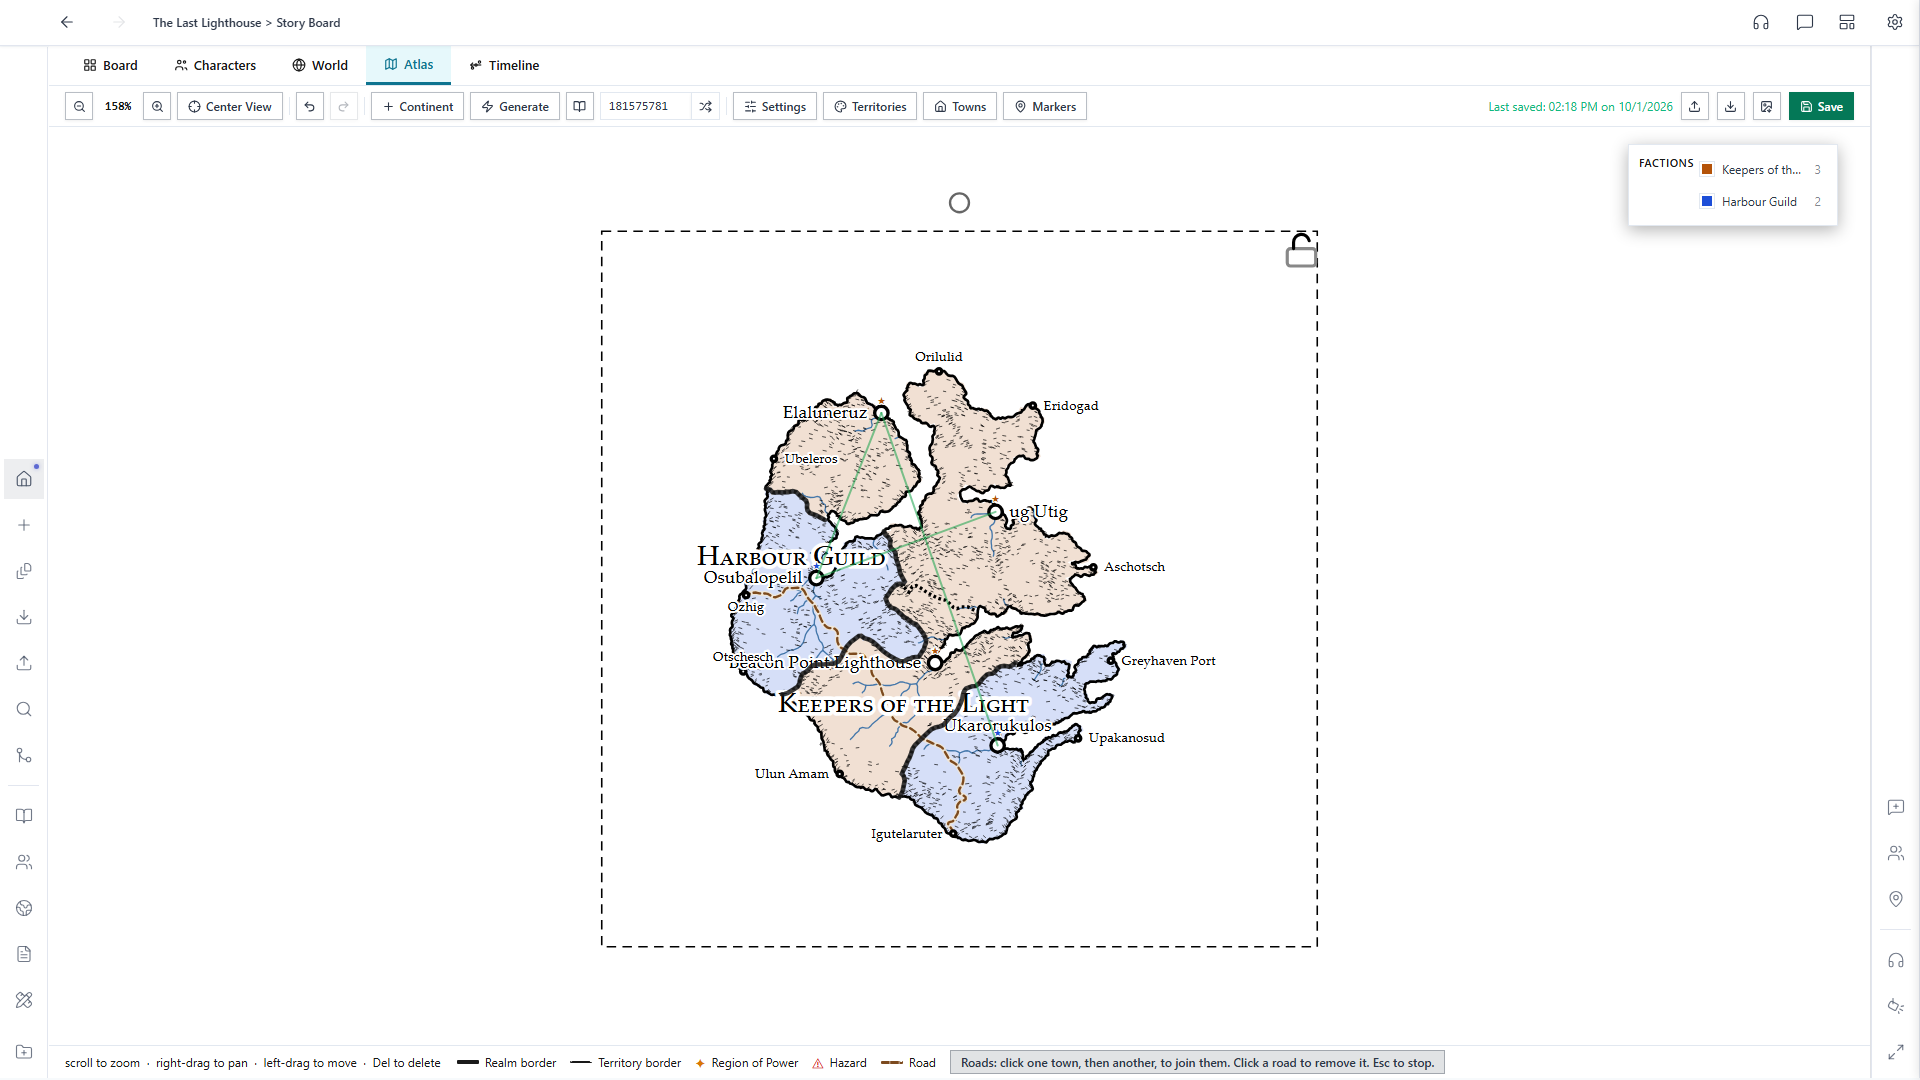Click the 158% zoom level value
The image size is (1920, 1080).
point(118,107)
